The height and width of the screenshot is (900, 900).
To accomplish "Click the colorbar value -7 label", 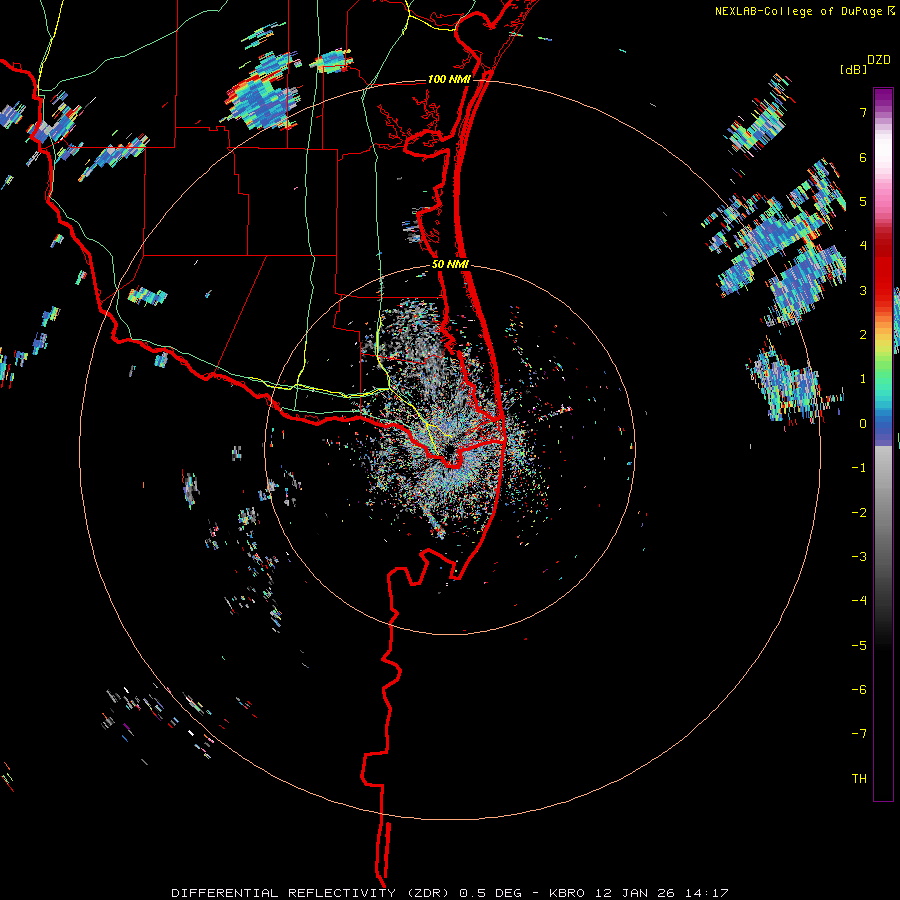I will tap(859, 734).
